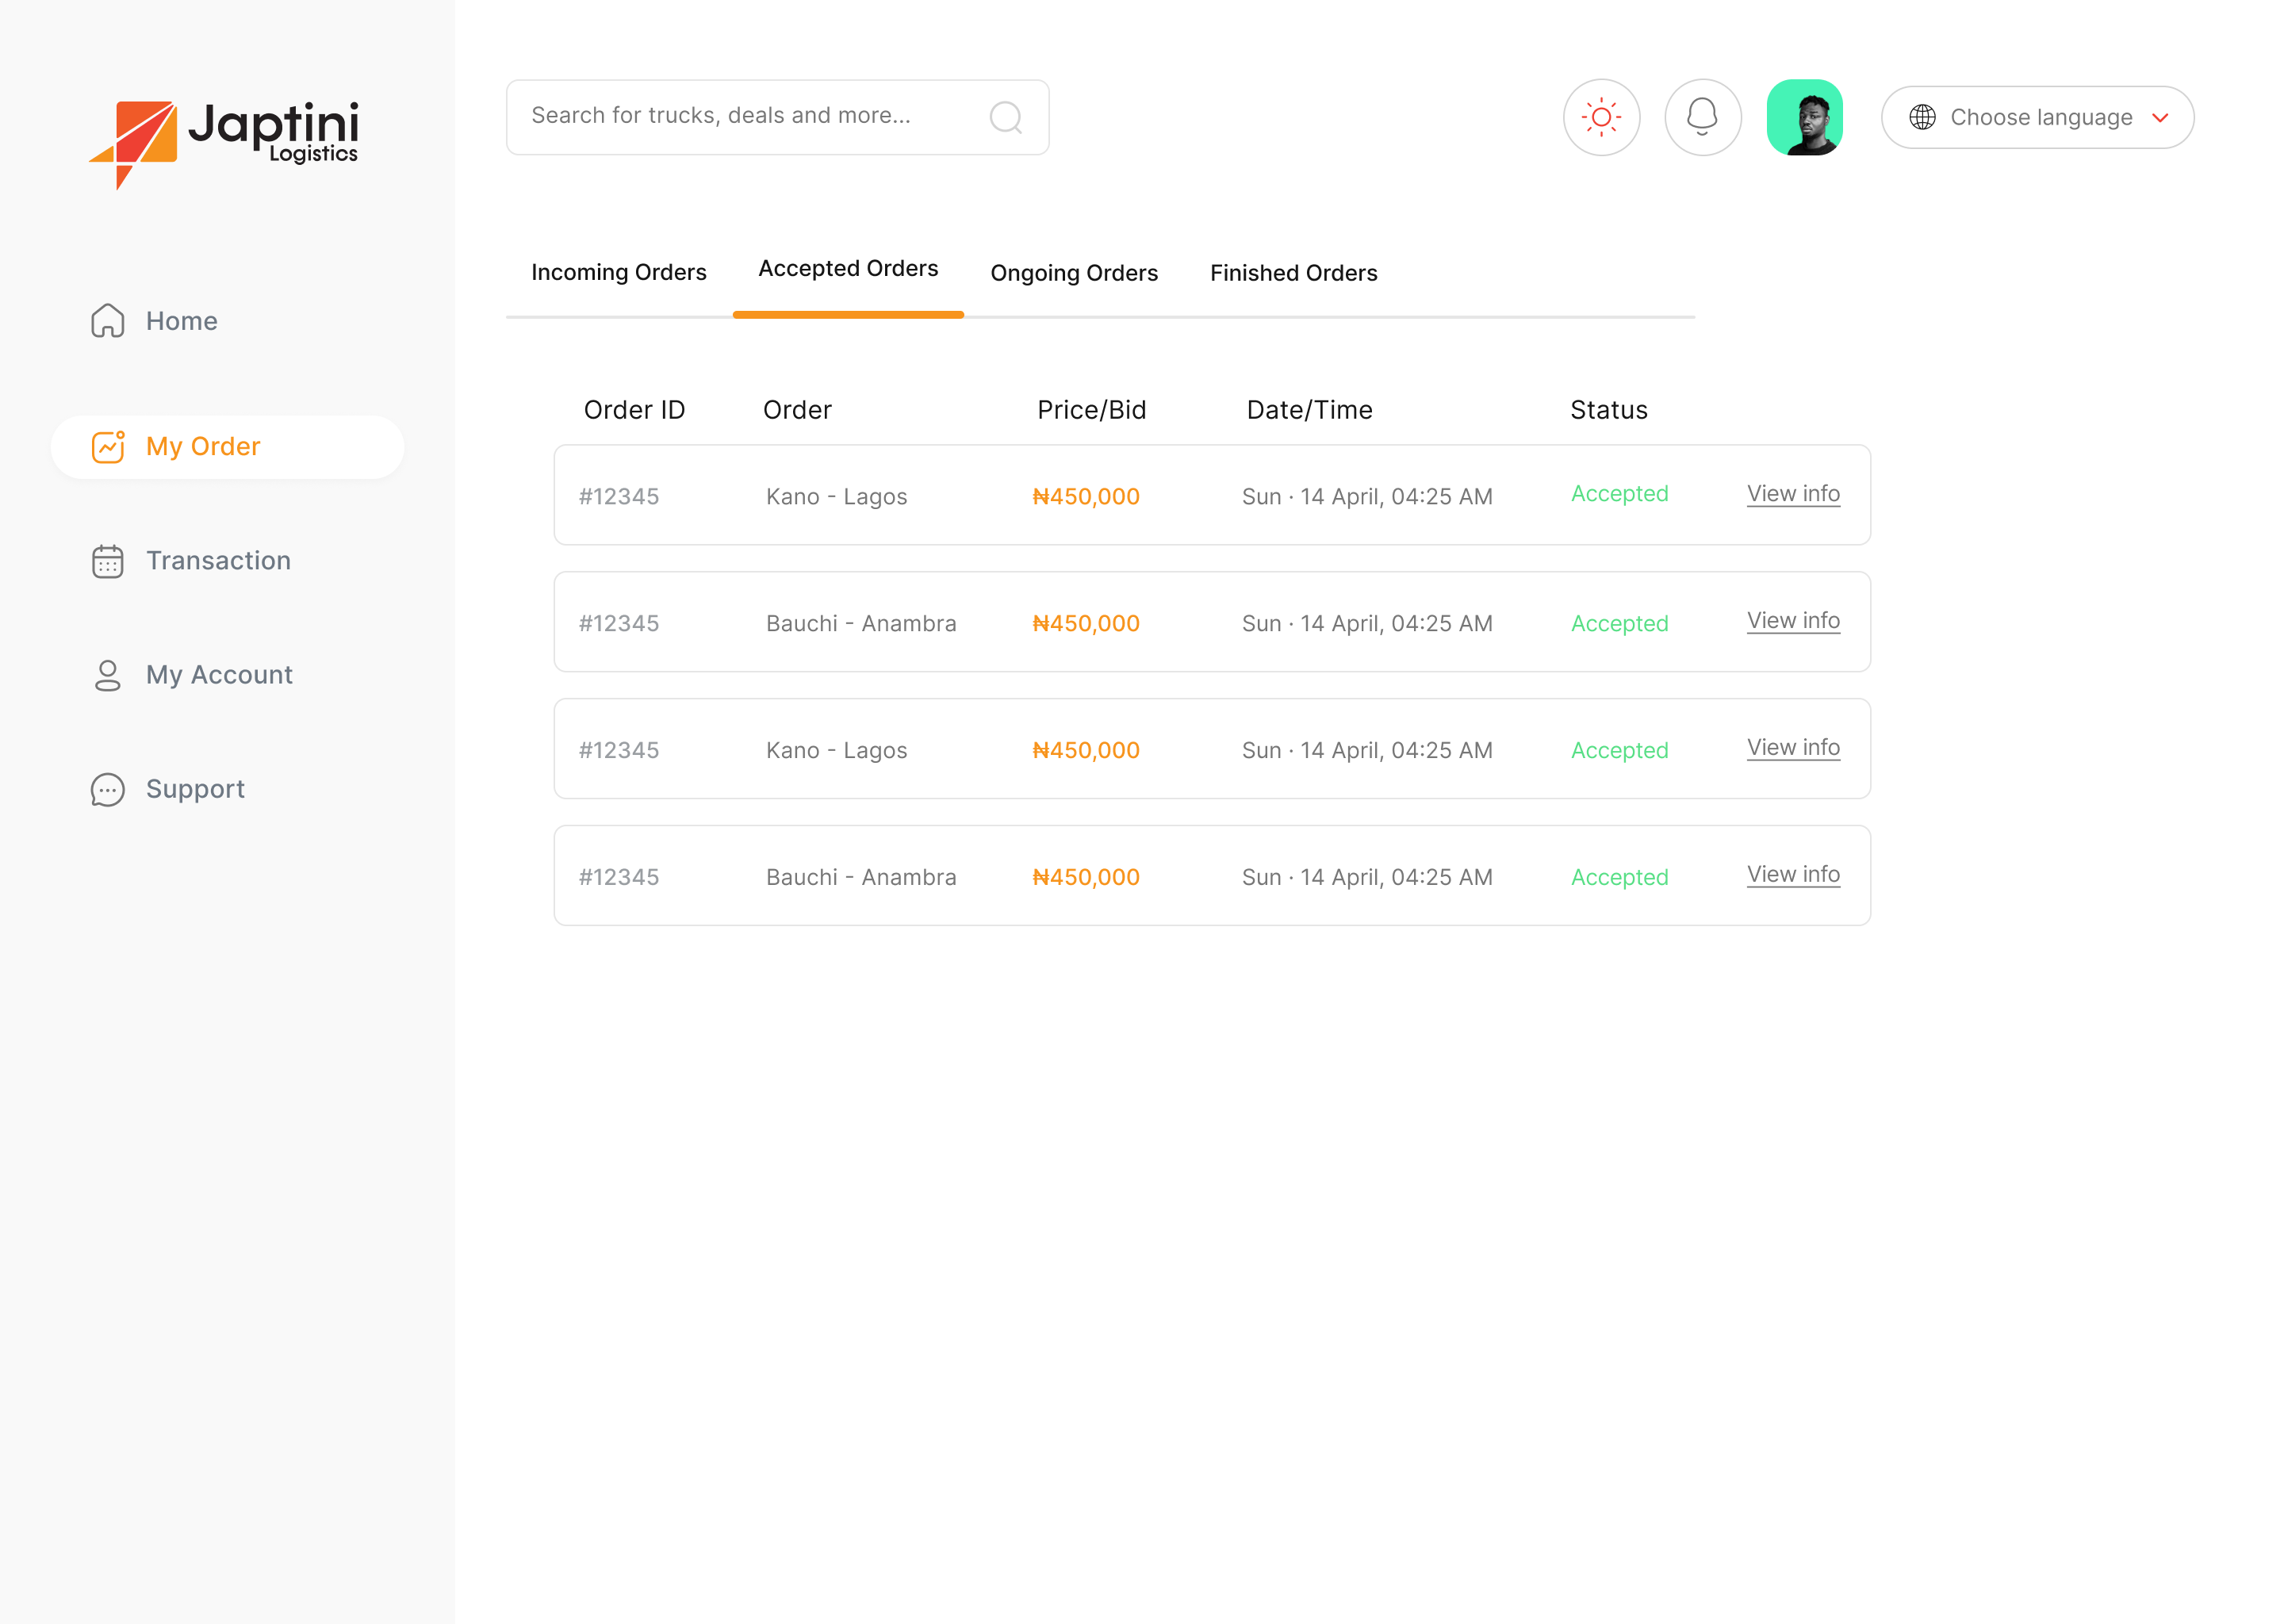2284x1624 pixels.
Task: Click the search magnifier icon
Action: [1005, 117]
